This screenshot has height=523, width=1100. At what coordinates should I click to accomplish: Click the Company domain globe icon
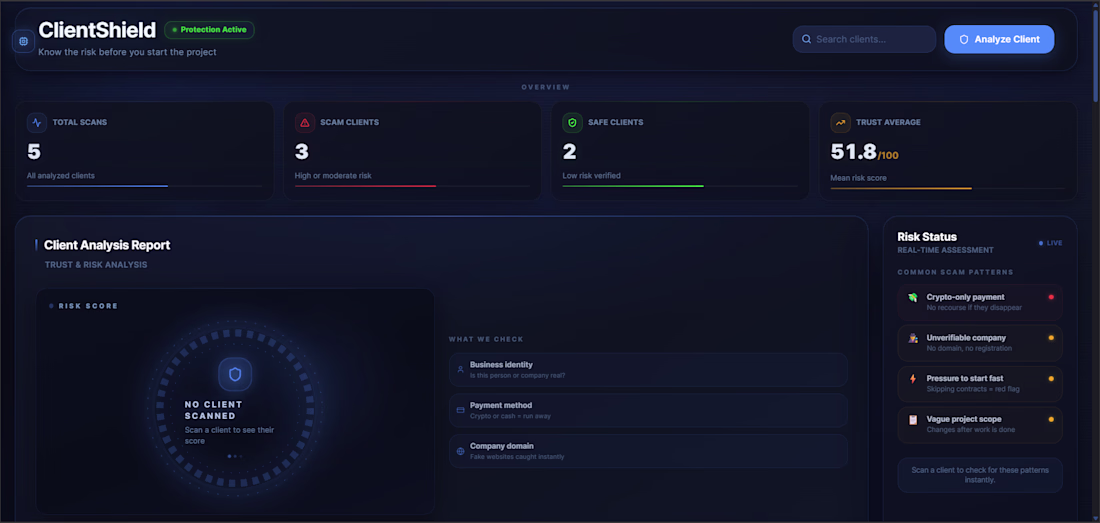460,451
